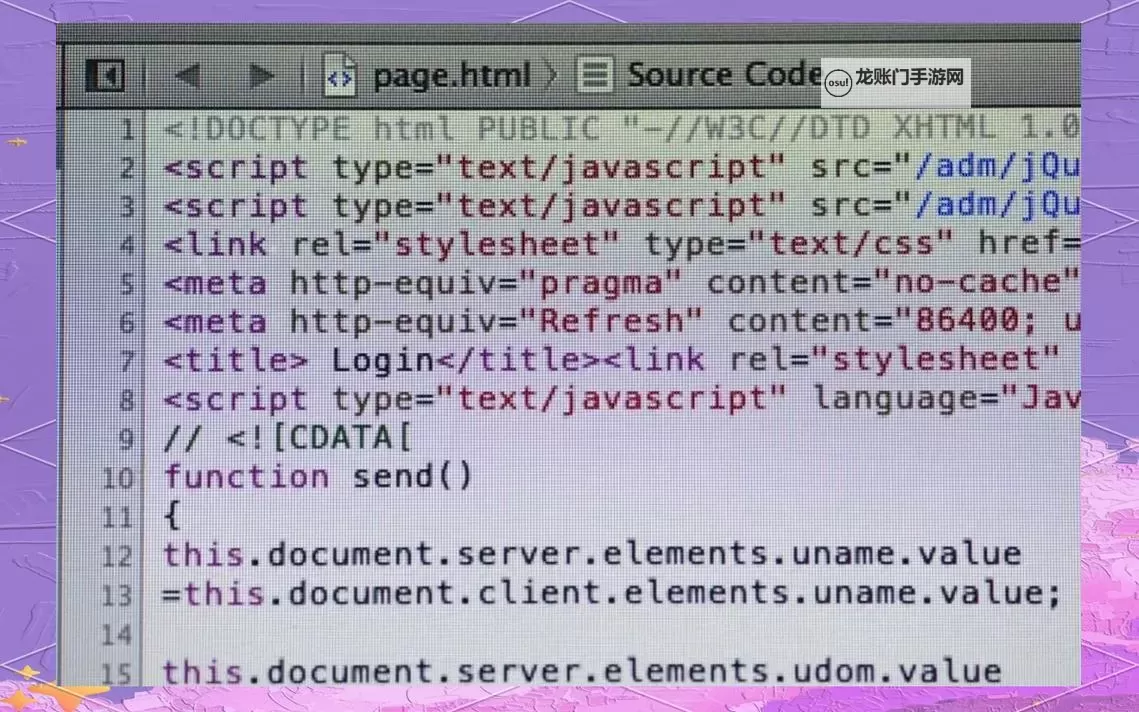
Task: Set breakpoint on line number 10
Action: click(x=118, y=477)
